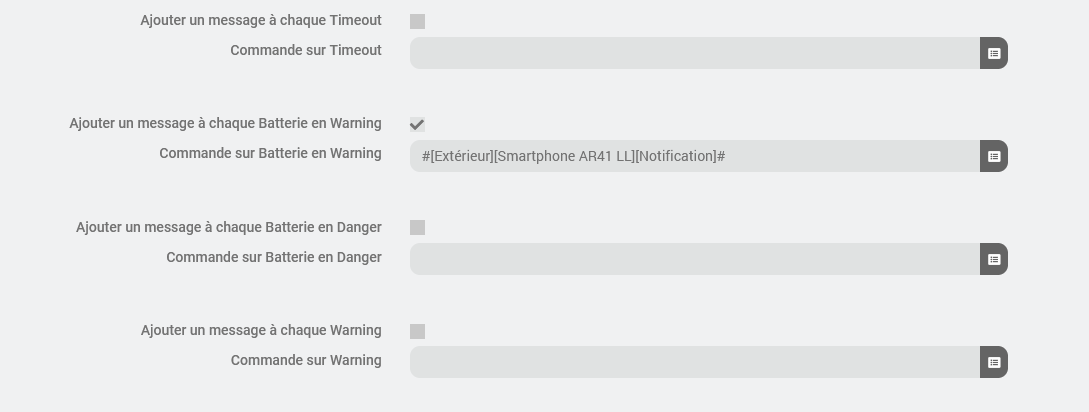Screen dimensions: 1089x412
Task: Click into Commande sur Batterie en Danger field
Action: click(x=694, y=259)
